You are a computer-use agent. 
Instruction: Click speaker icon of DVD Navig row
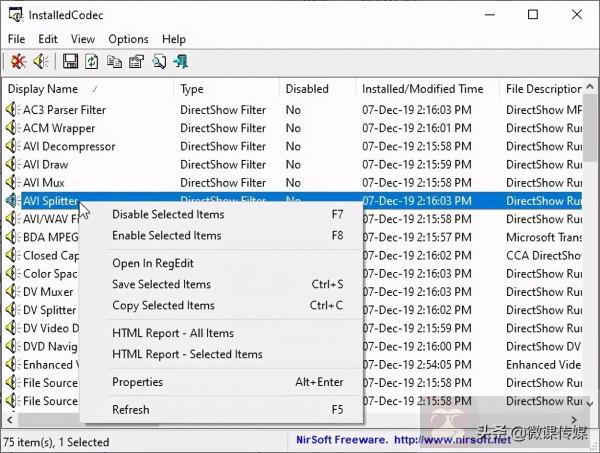click(x=13, y=346)
